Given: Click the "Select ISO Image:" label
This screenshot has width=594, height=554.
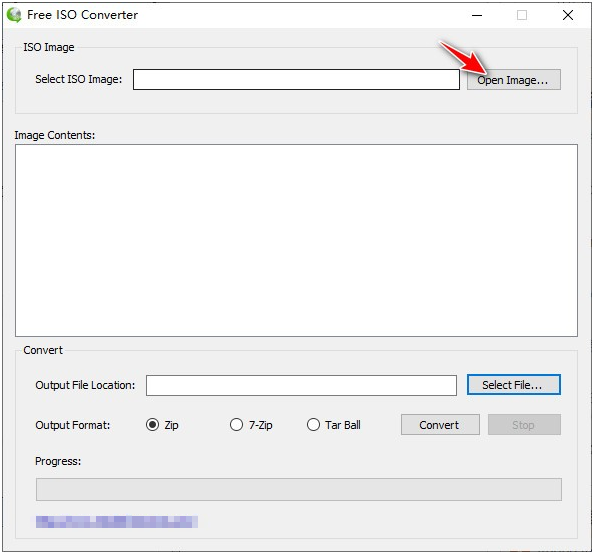Looking at the screenshot, I should click(79, 79).
